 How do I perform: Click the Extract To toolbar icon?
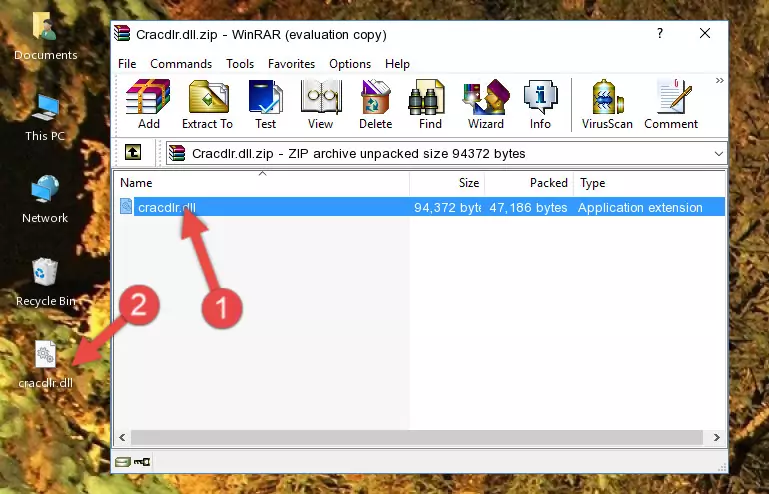[207, 104]
